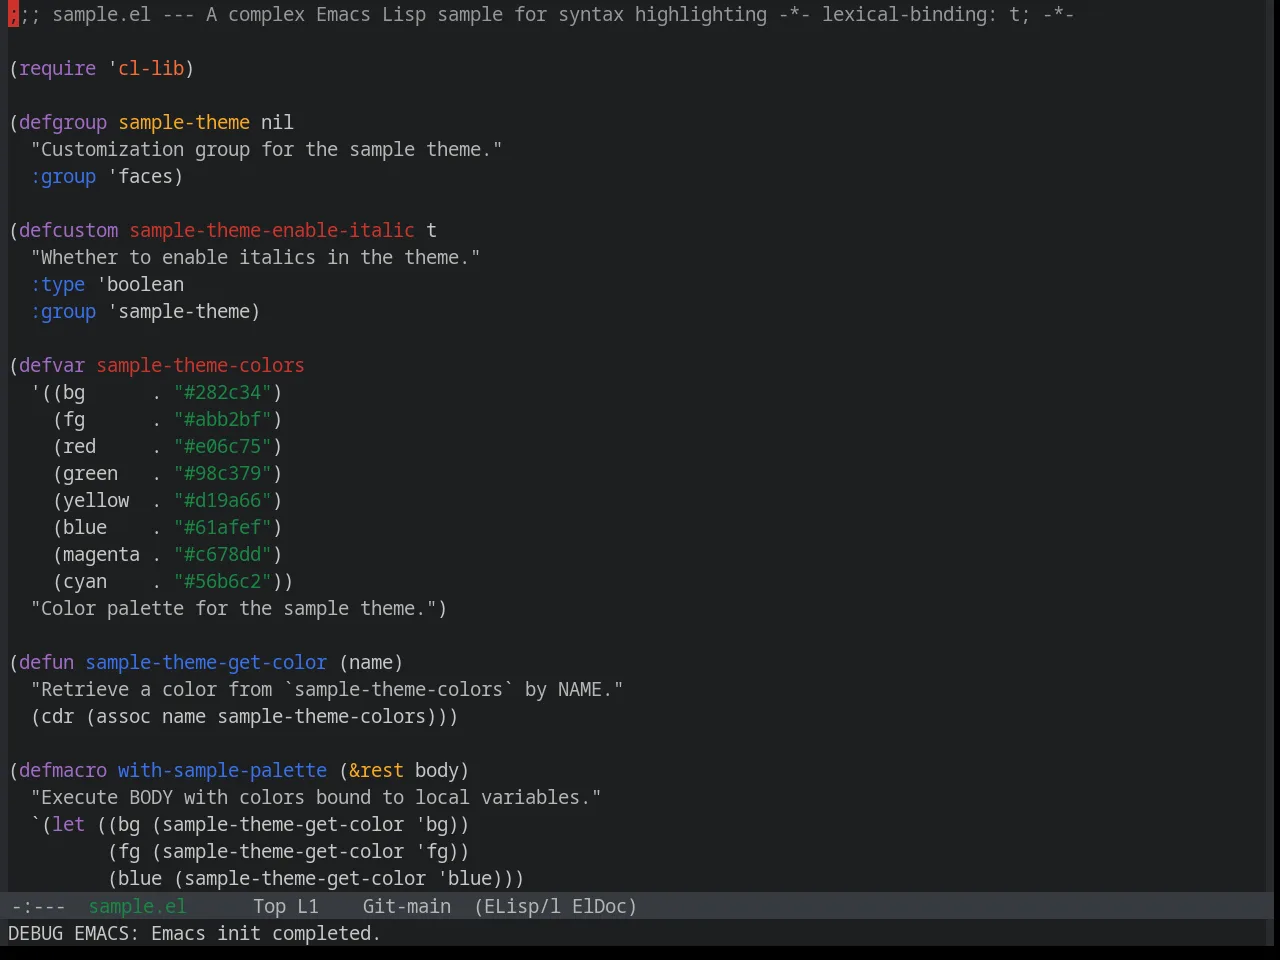Click the color string "#61afef"
This screenshot has height=960, width=1280.
pyautogui.click(x=223, y=527)
